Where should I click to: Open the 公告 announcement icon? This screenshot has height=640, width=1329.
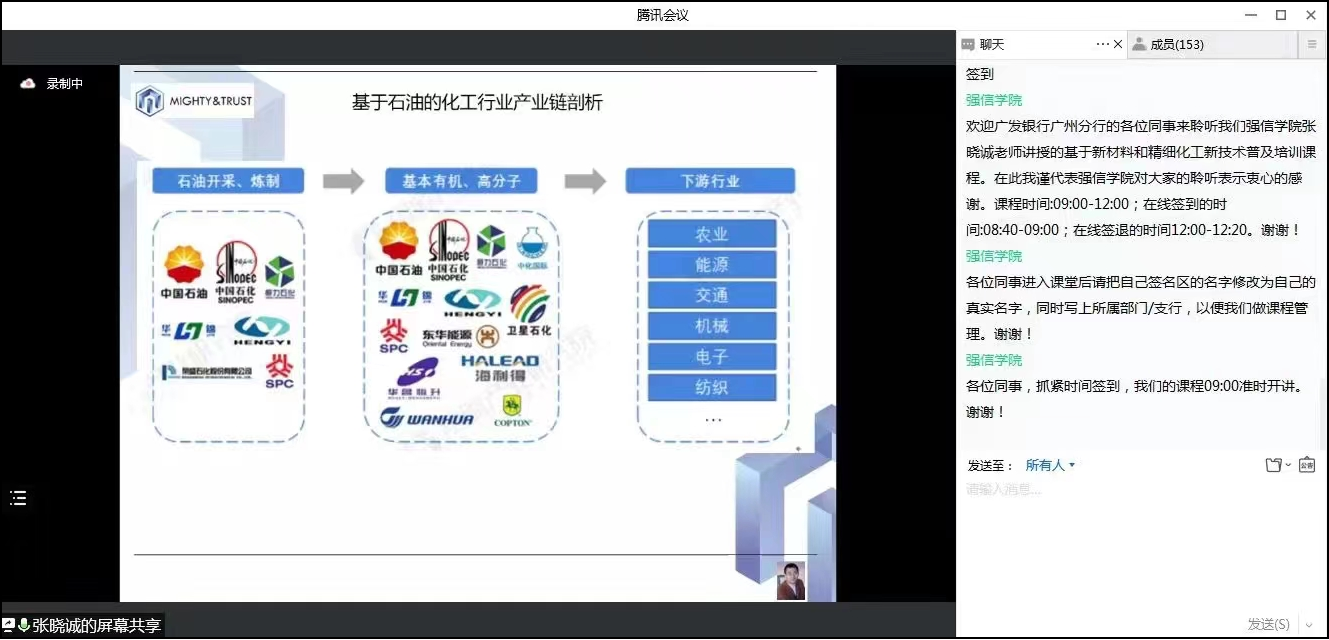tap(1306, 465)
